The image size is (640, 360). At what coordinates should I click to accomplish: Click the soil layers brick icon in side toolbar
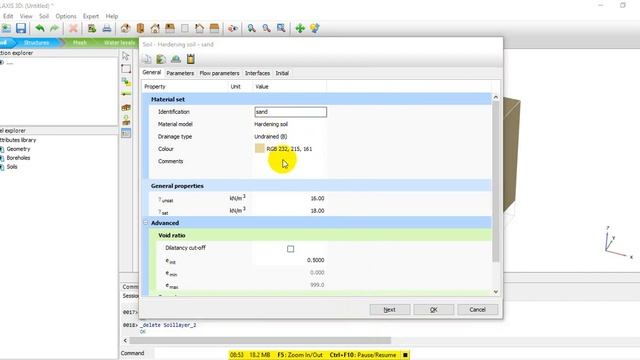[126, 107]
